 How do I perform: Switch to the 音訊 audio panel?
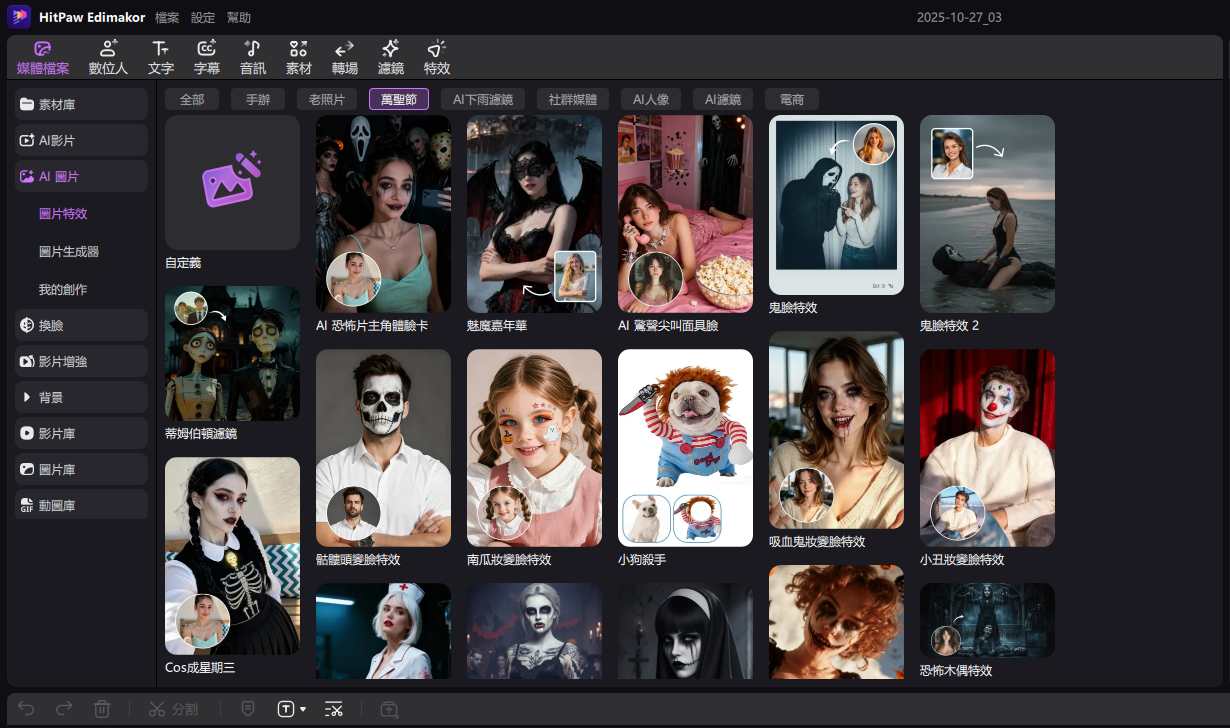(x=253, y=58)
